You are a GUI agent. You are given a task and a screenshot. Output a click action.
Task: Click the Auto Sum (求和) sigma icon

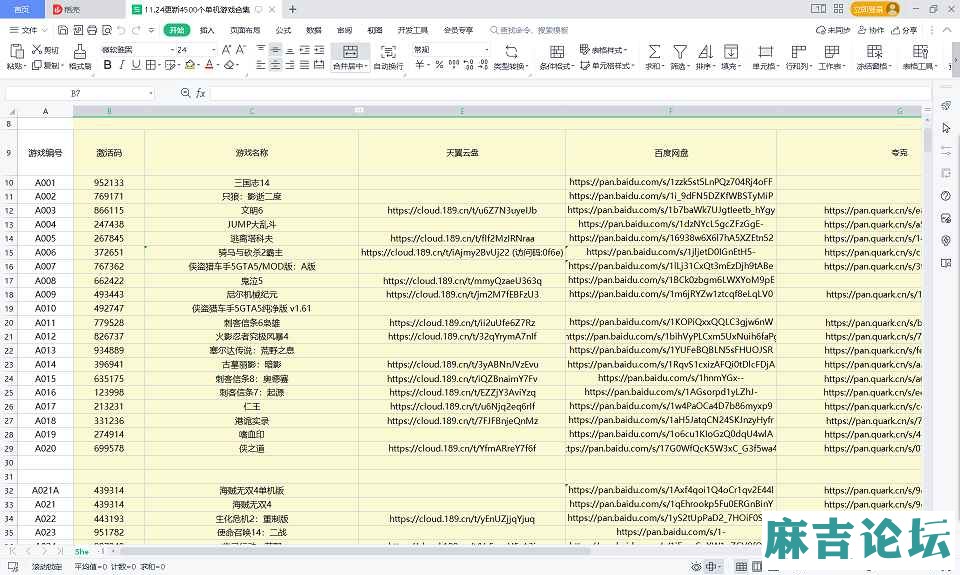654,51
